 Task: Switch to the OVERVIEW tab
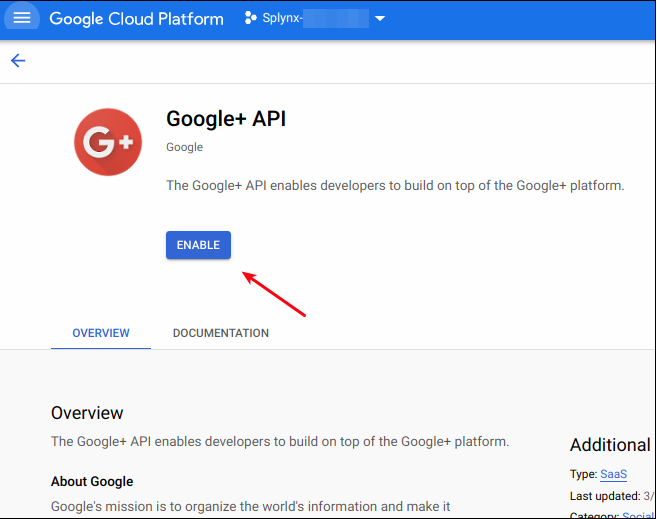100,333
